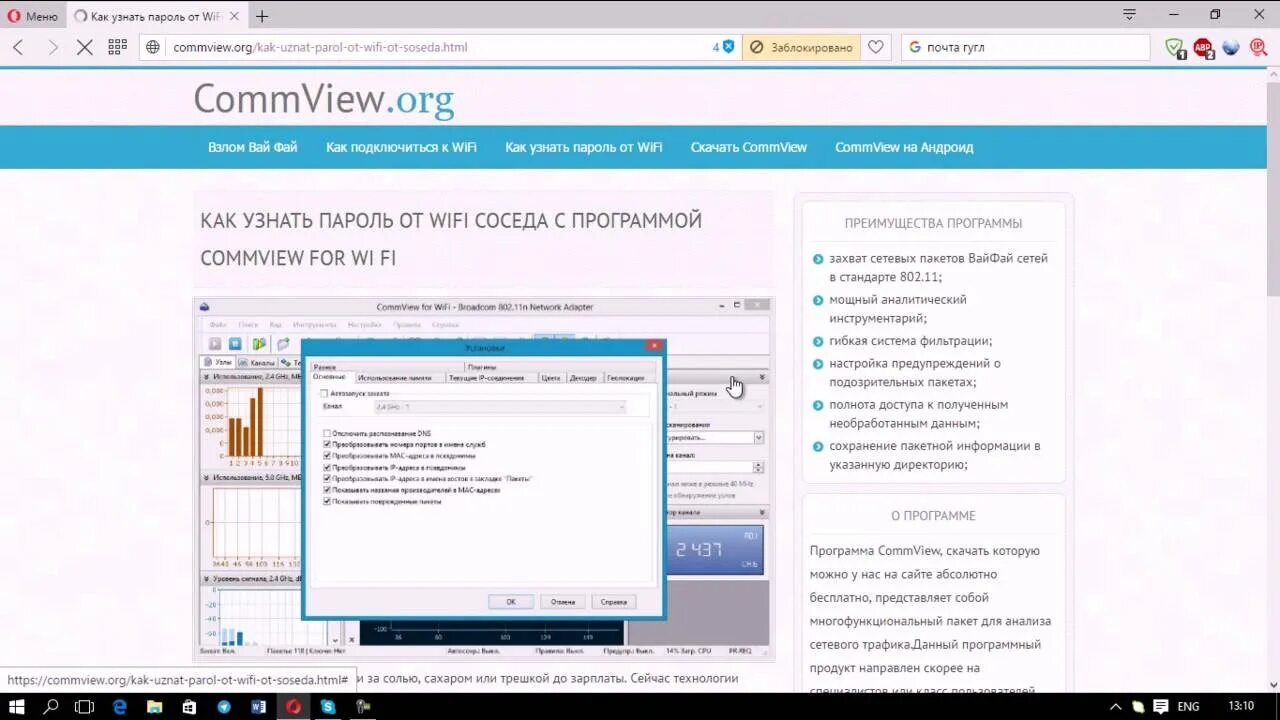Open Windows taskbar search

click(51, 706)
